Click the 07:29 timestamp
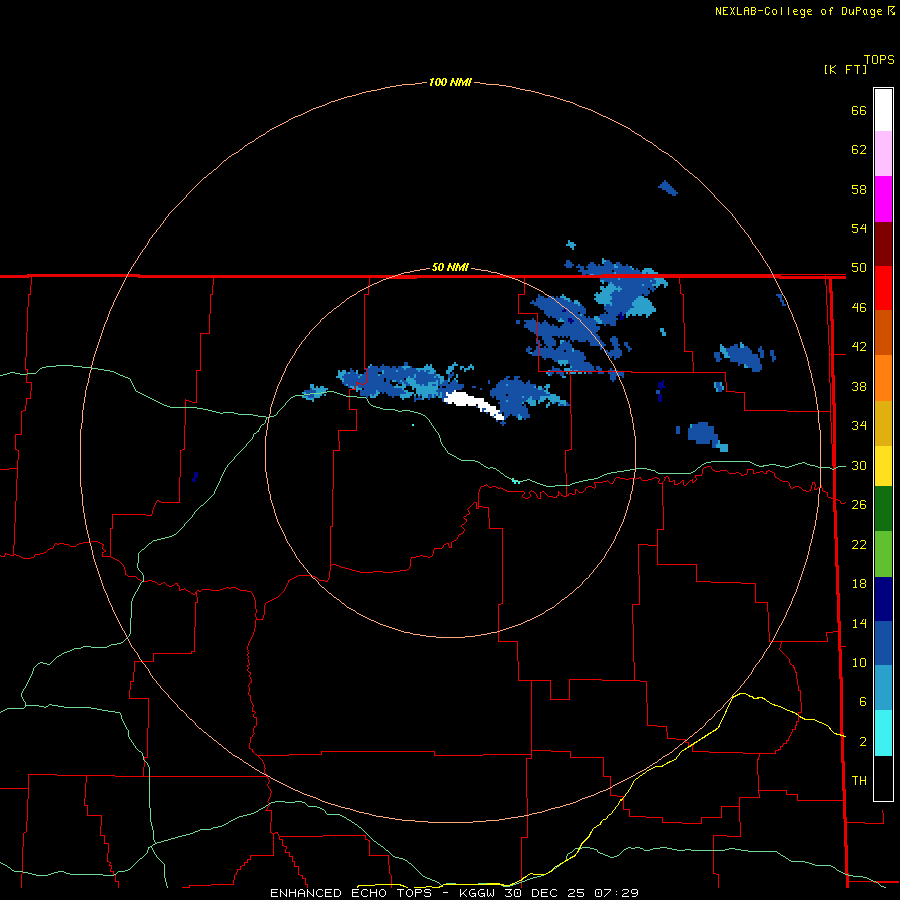This screenshot has height=900, width=900. (617, 893)
